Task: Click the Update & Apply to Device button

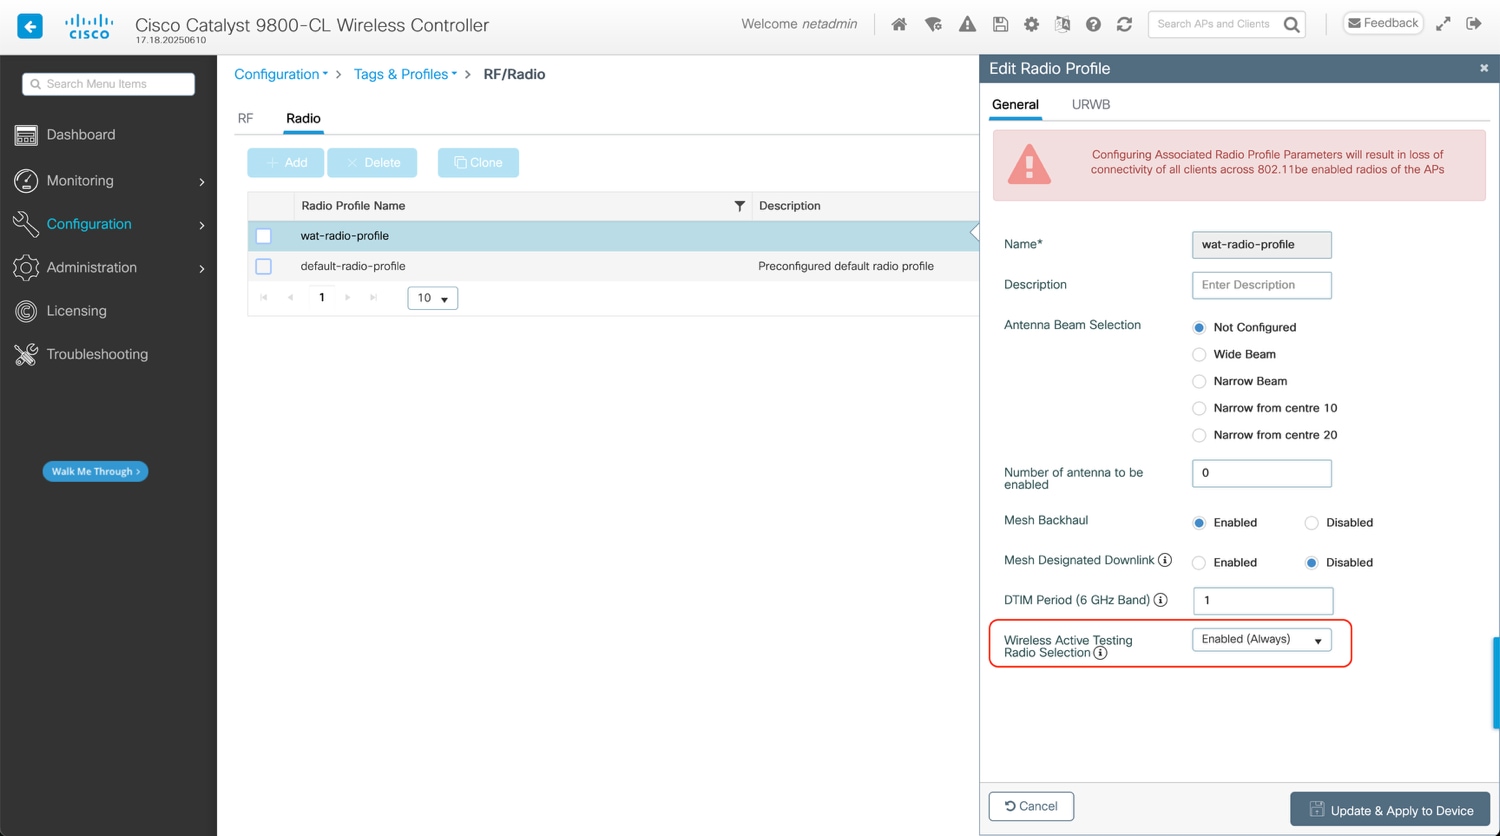Action: (1390, 809)
